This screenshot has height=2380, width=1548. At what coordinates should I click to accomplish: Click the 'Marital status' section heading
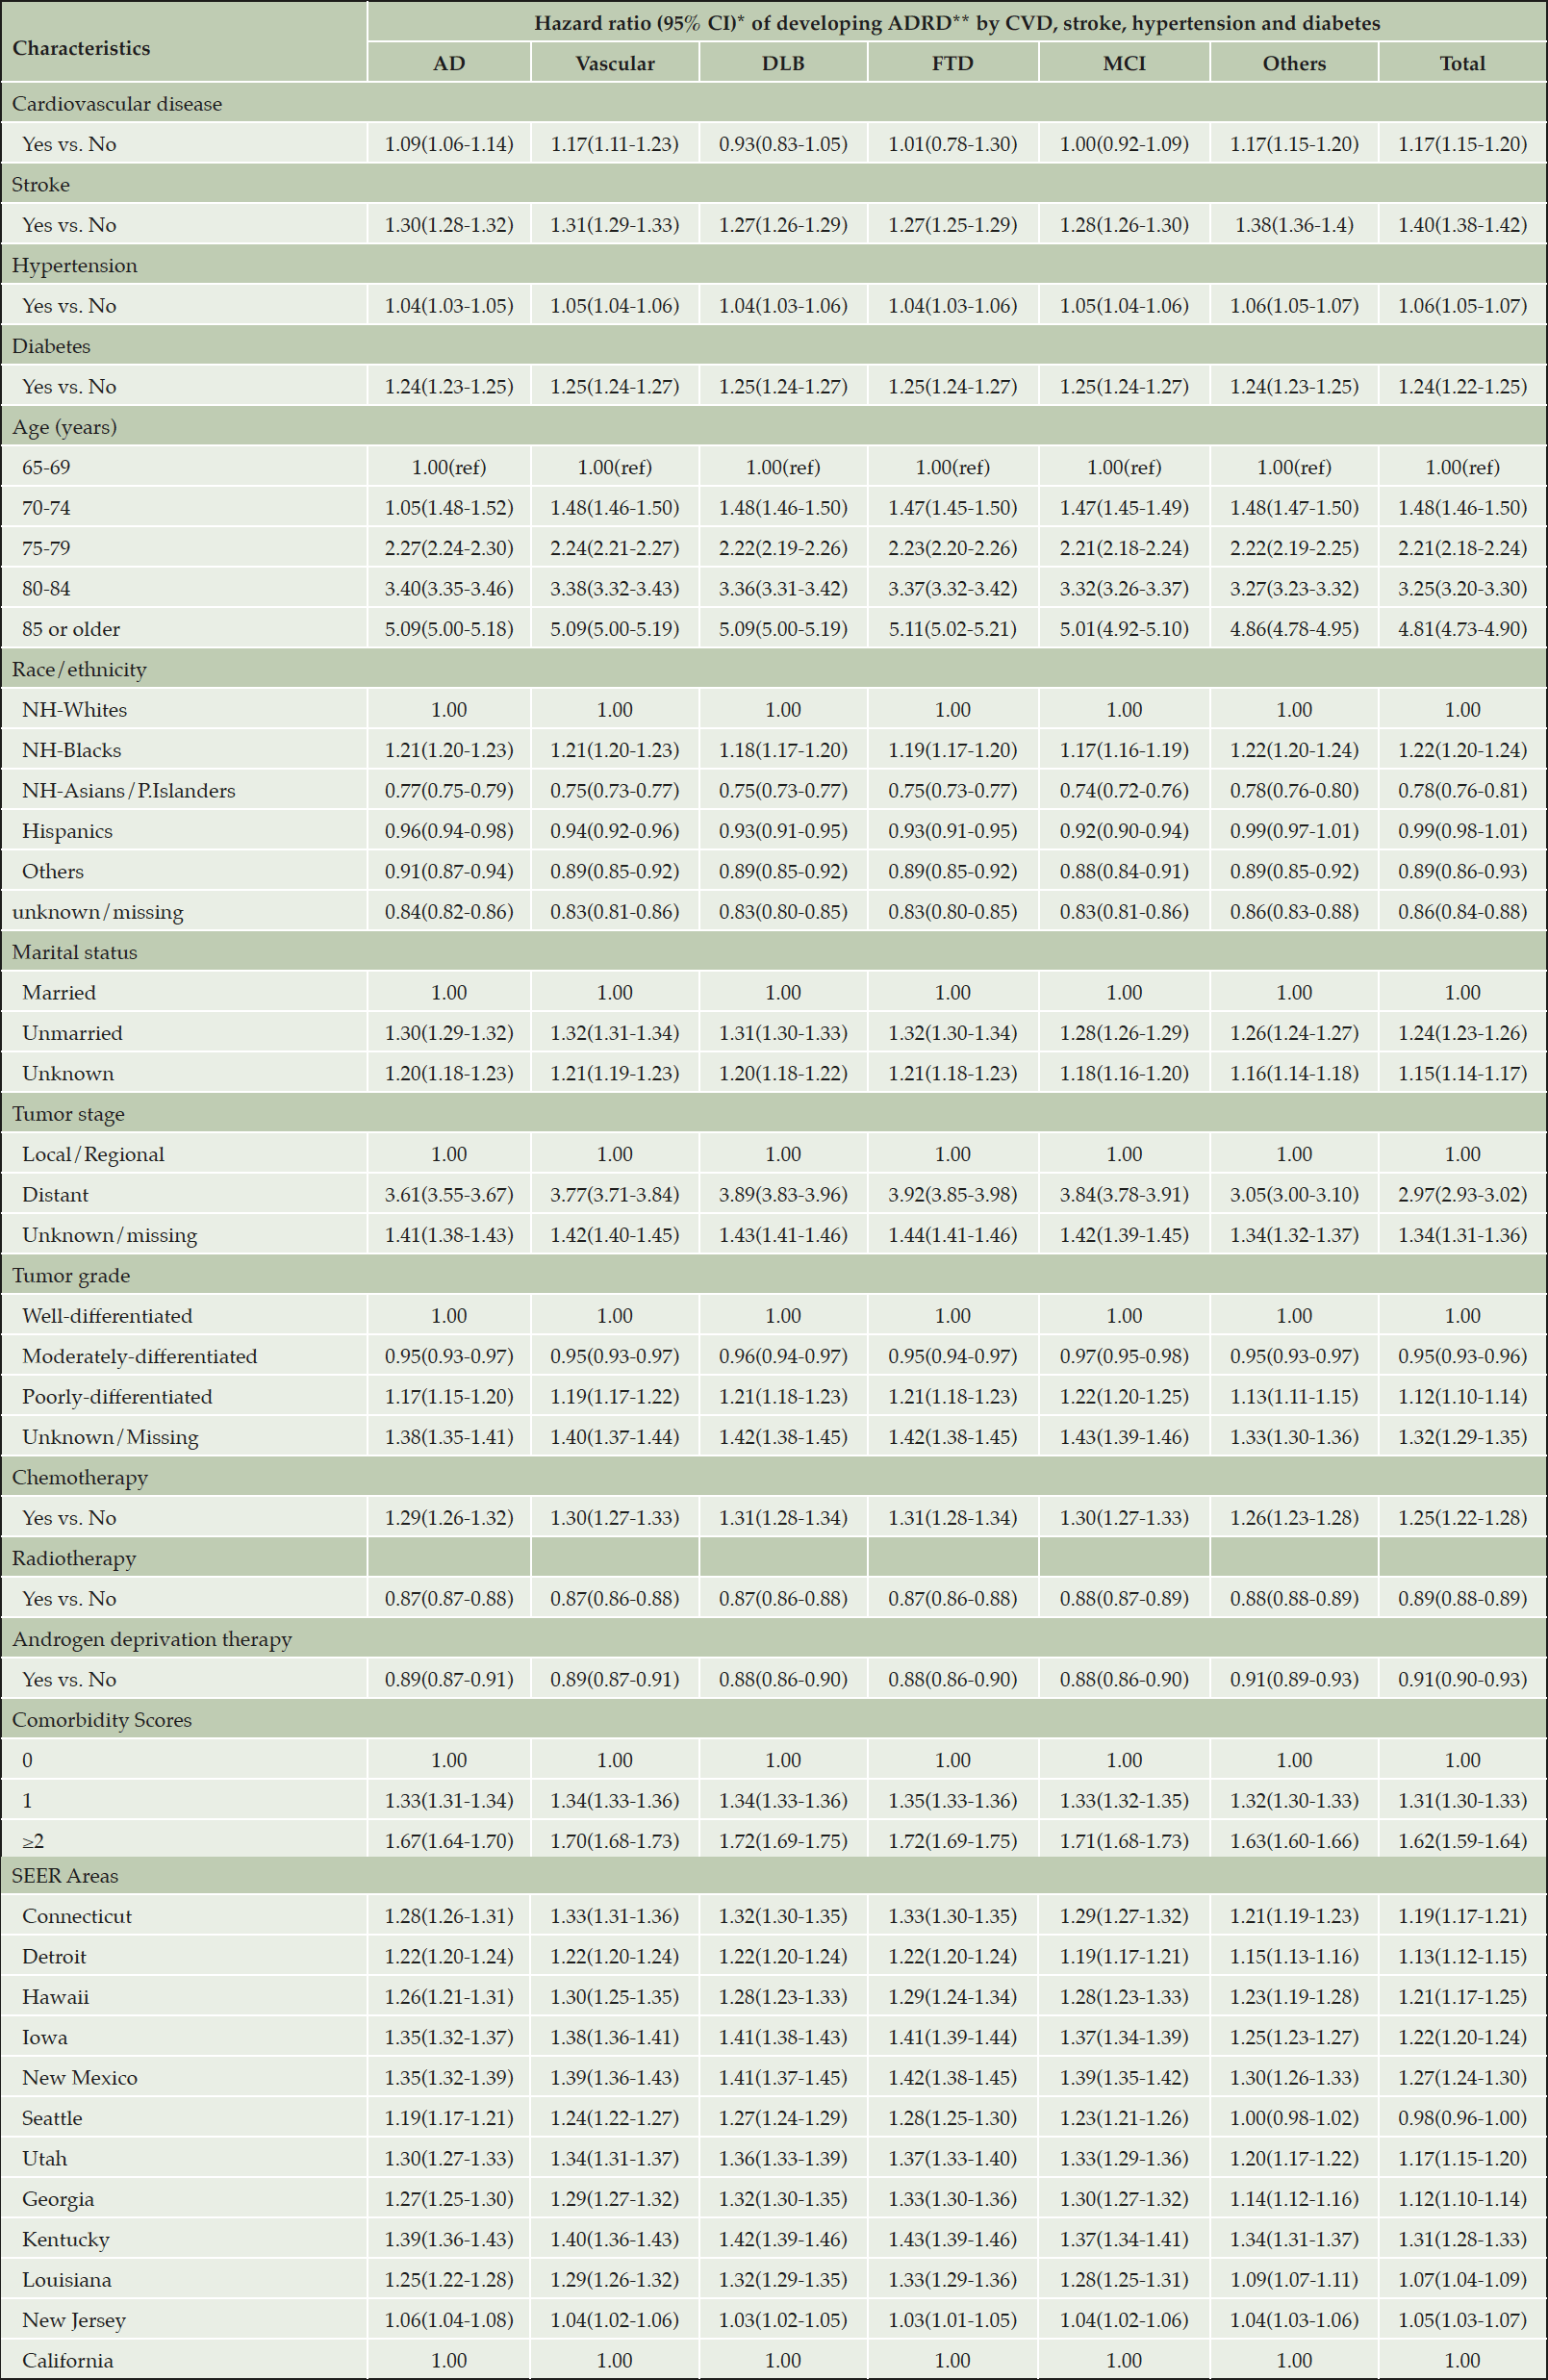click(x=75, y=952)
